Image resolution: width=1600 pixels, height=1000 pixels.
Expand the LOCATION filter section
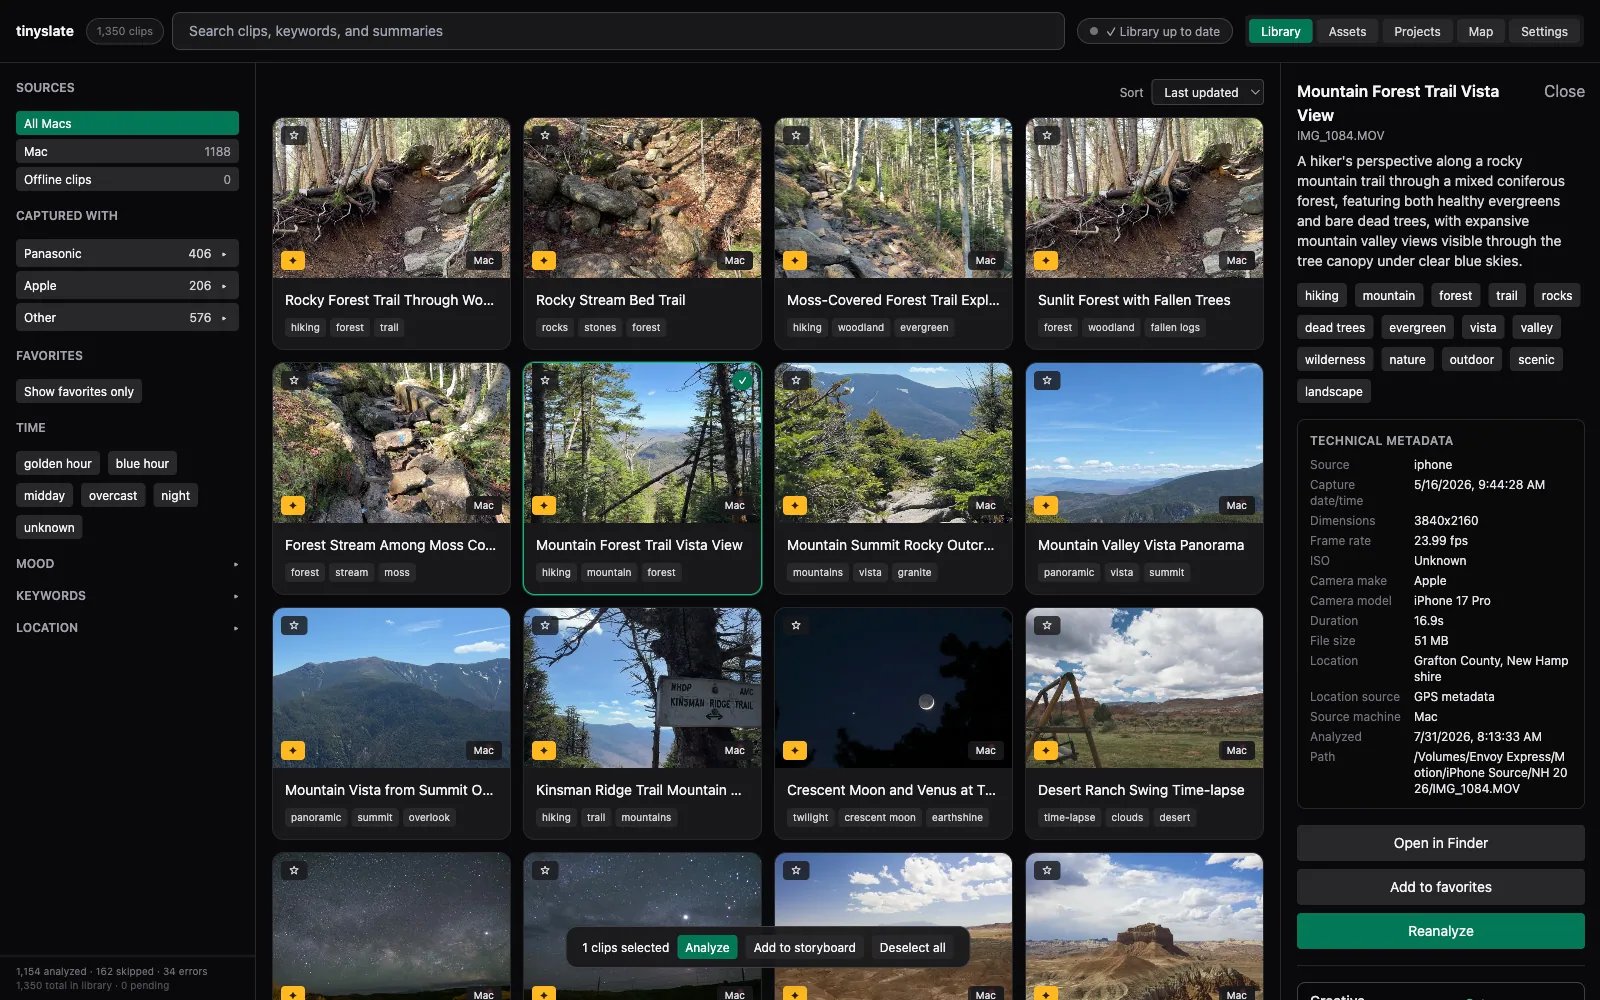coord(127,627)
